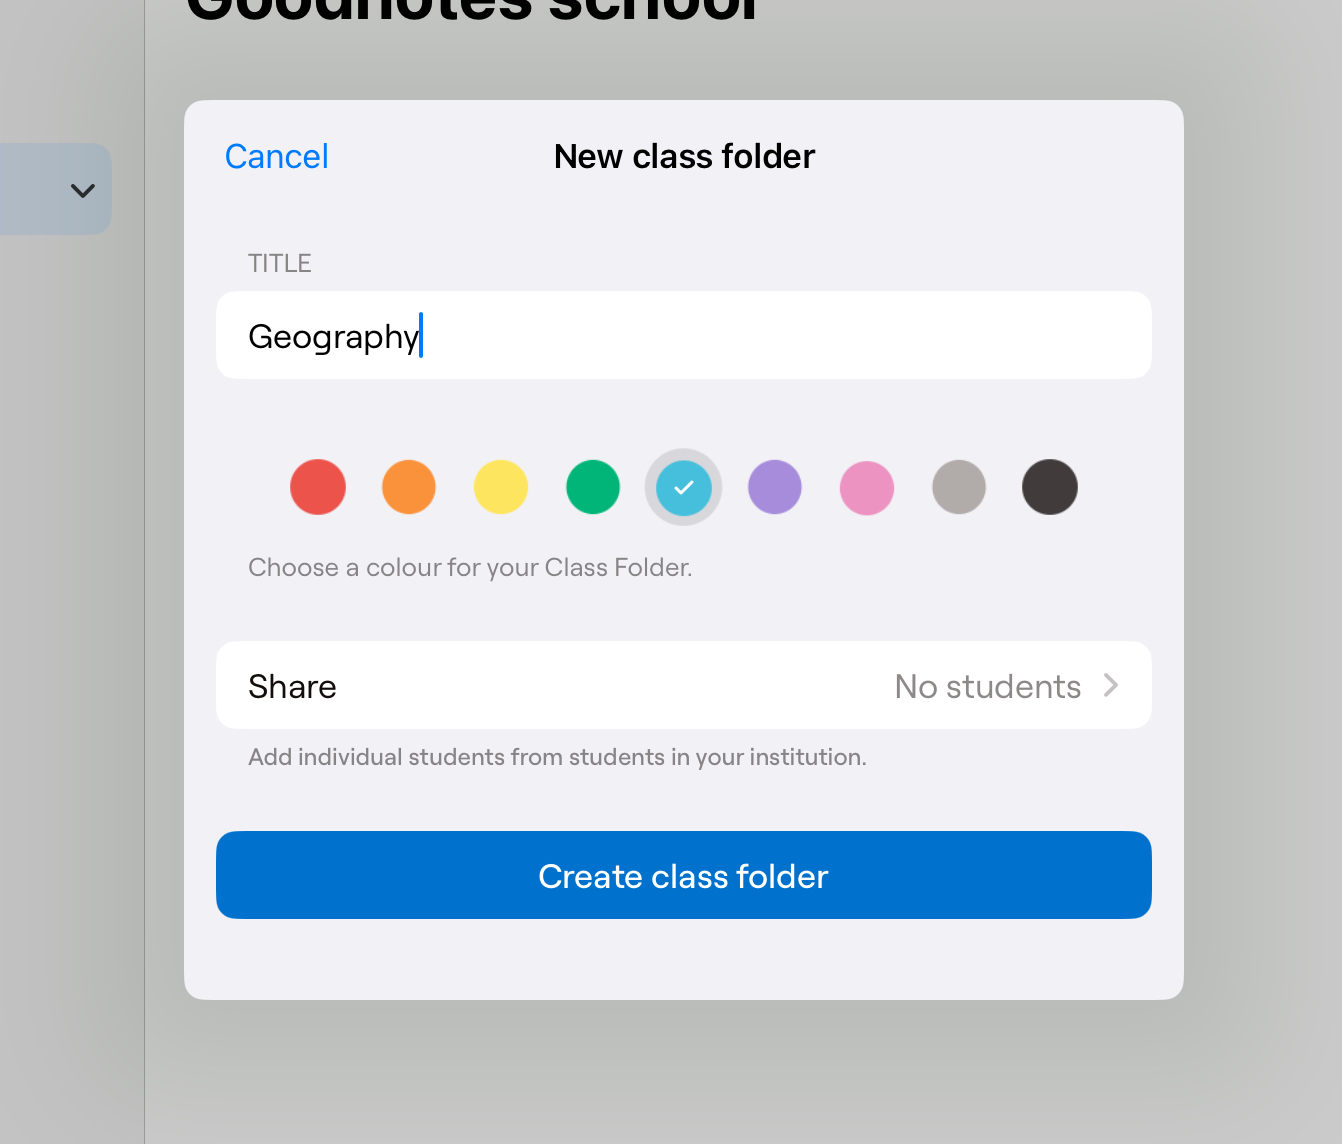
Task: Click the TITLE section label
Action: point(280,263)
